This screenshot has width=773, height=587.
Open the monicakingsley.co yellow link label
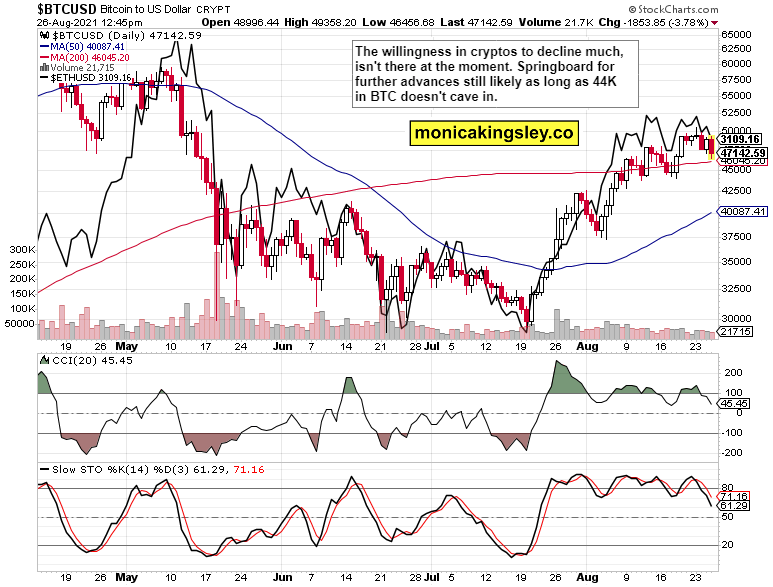coord(494,132)
